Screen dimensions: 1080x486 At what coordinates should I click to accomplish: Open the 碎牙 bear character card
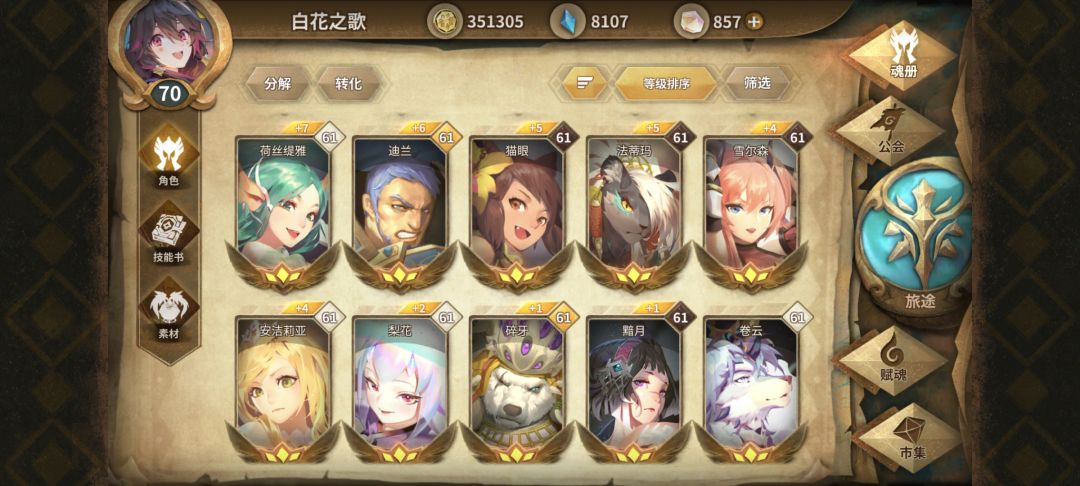pyautogui.click(x=517, y=383)
